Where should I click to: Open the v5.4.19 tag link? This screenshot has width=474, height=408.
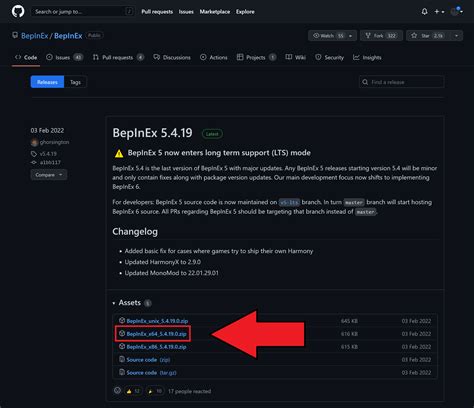(48, 154)
